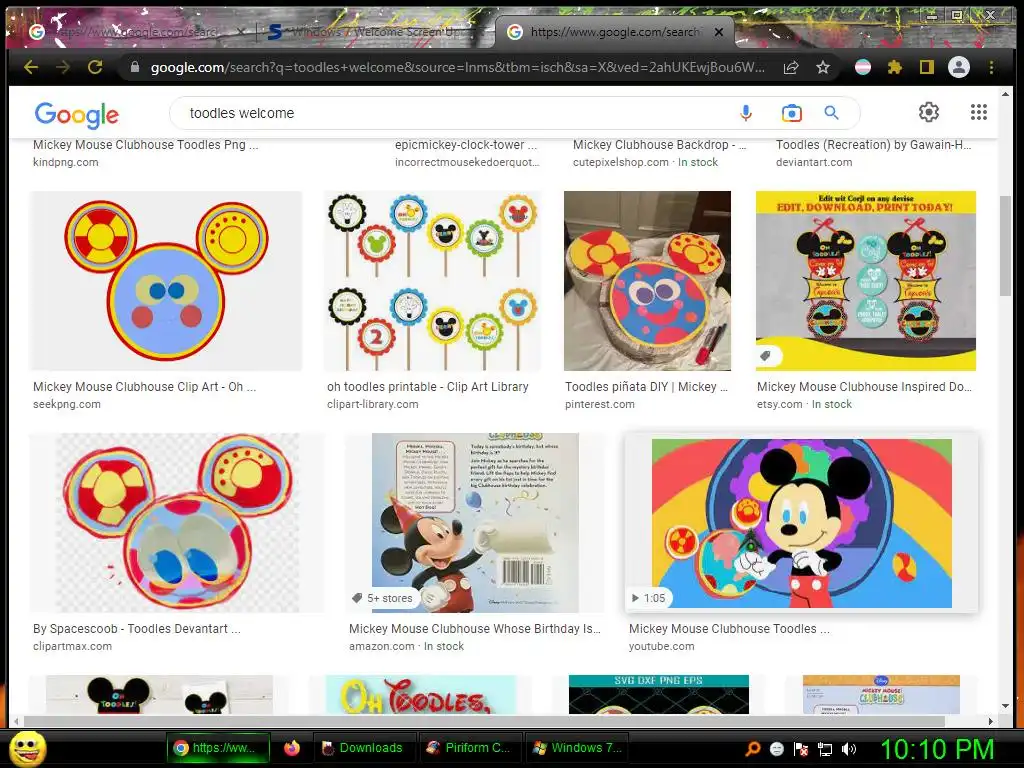Open the Downloads taskbar window
The image size is (1024, 768).
point(363,748)
